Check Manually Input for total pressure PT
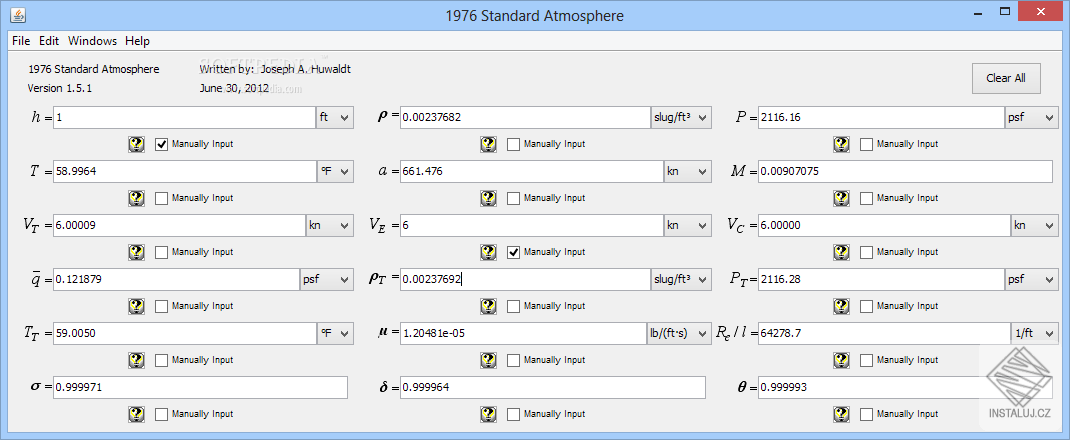The image size is (1070, 440). (x=867, y=306)
